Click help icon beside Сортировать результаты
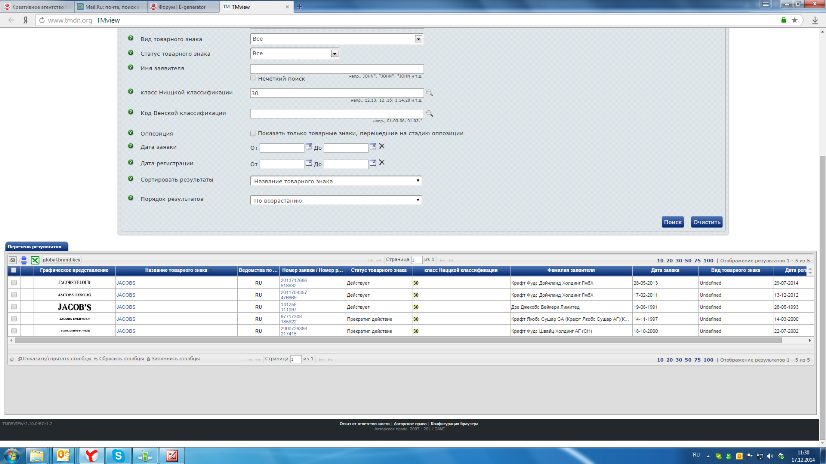Image resolution: width=826 pixels, height=464 pixels. (131, 179)
